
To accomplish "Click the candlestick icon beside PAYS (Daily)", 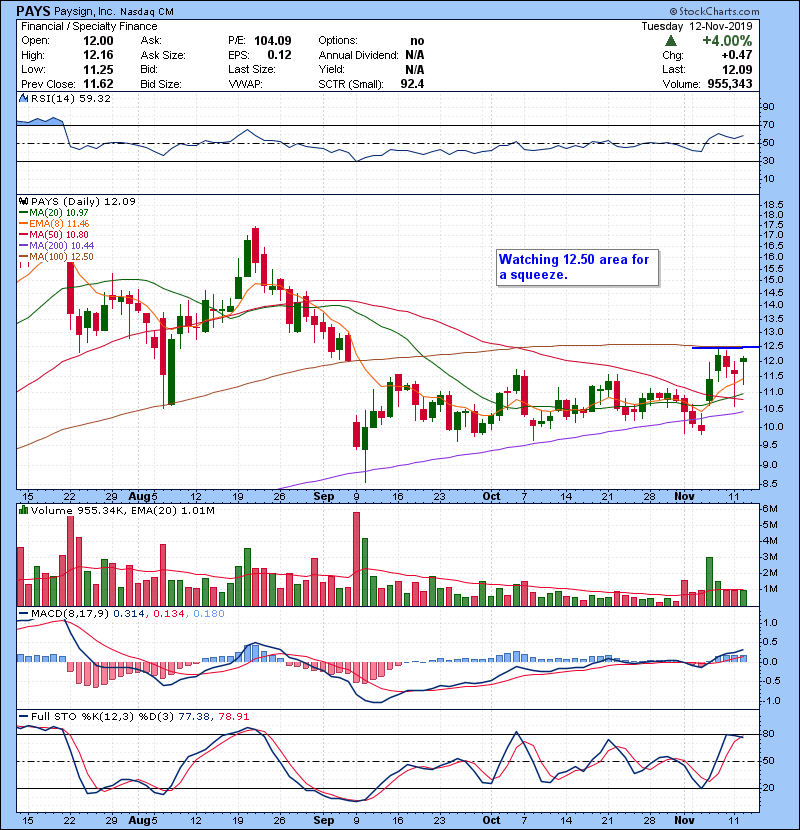I will (23, 202).
